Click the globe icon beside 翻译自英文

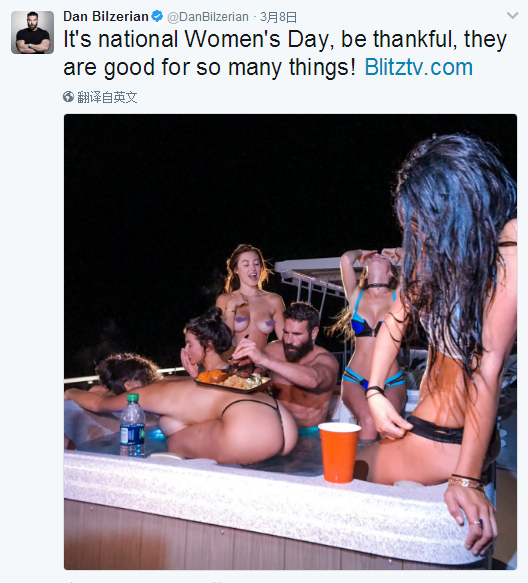pyautogui.click(x=68, y=97)
